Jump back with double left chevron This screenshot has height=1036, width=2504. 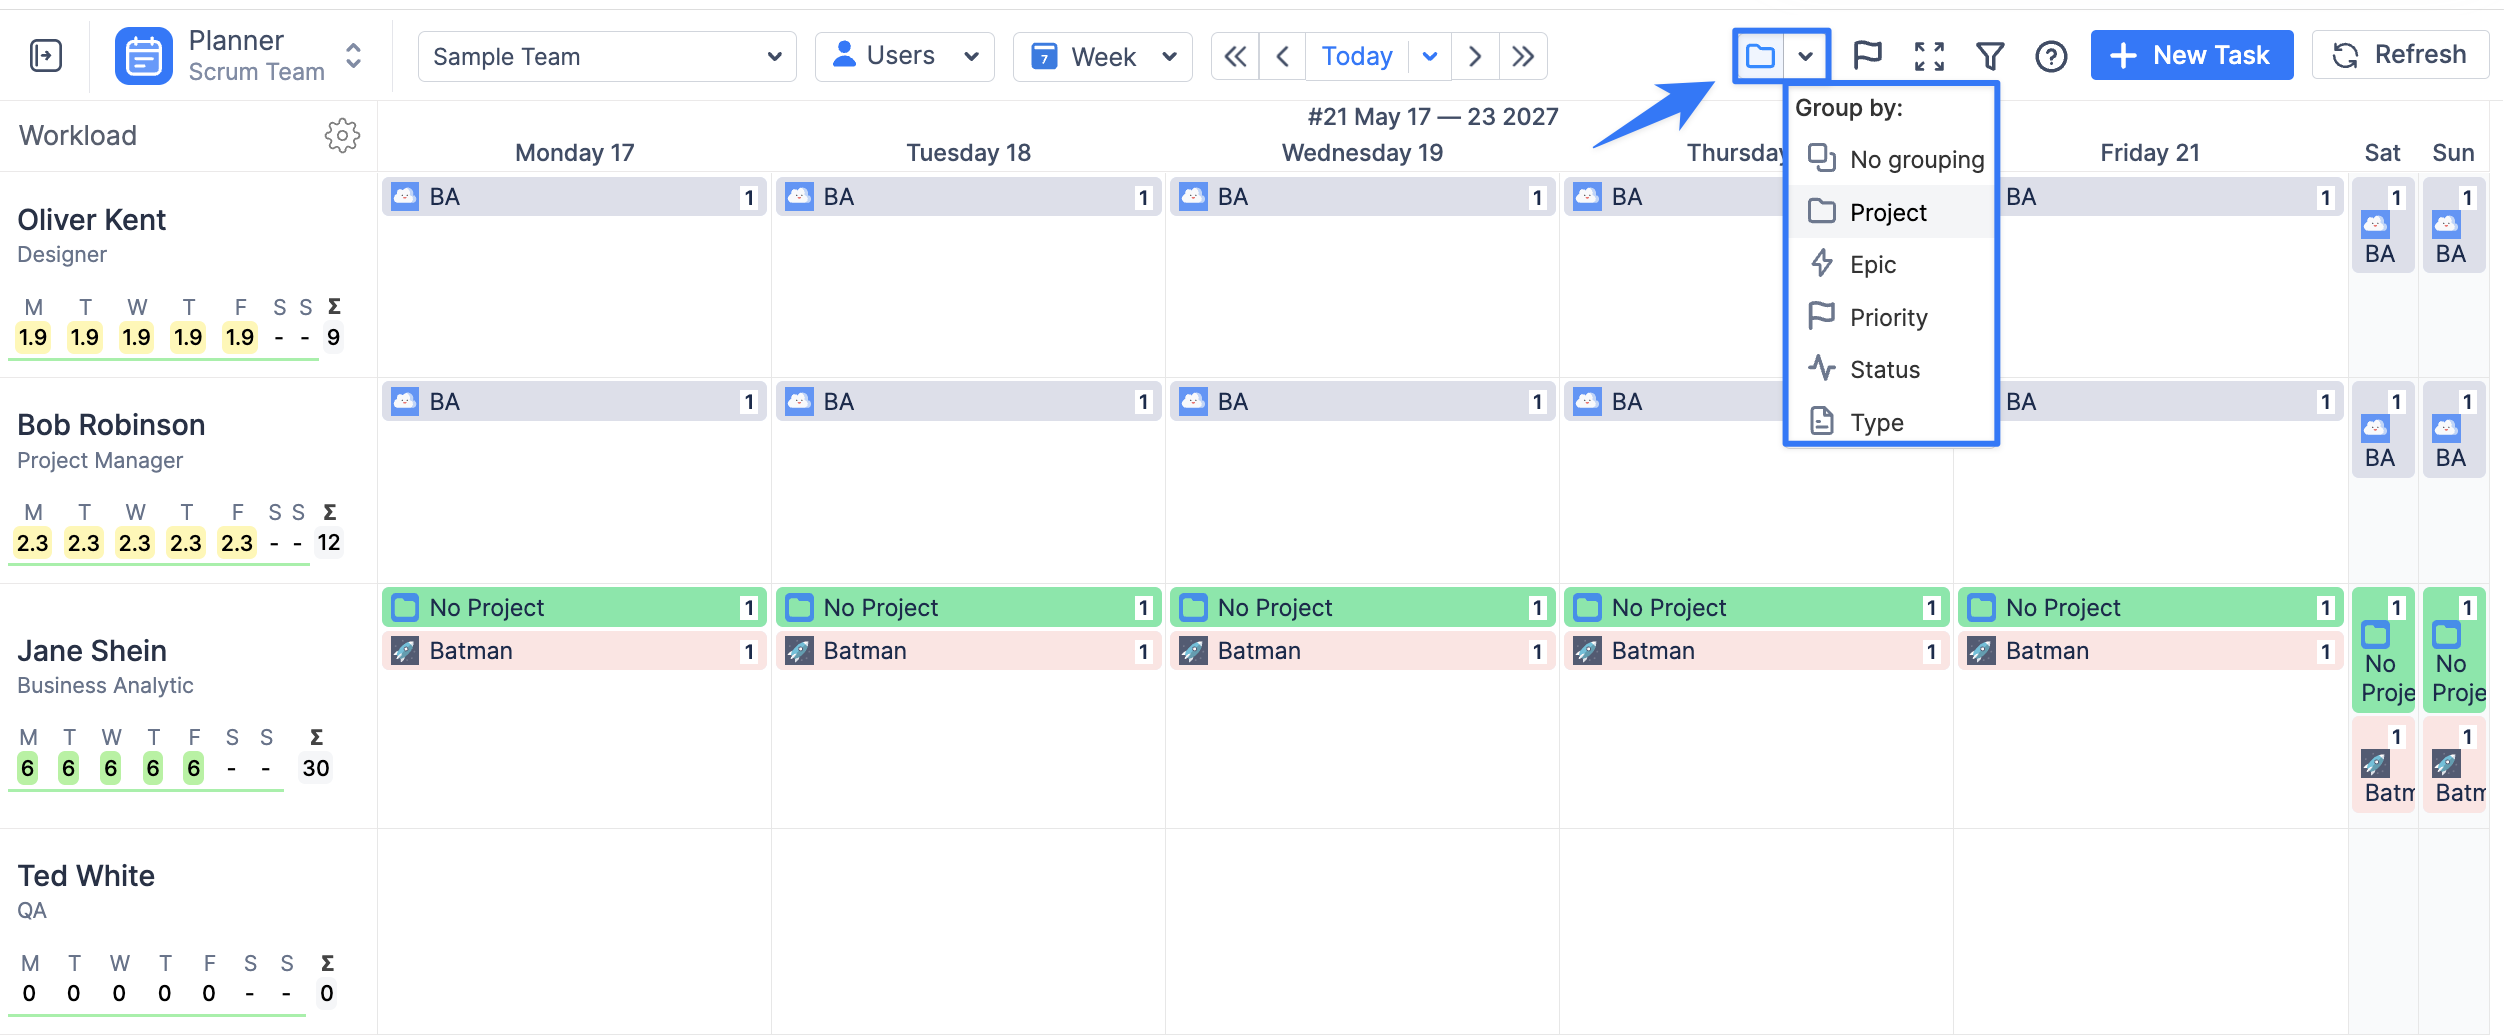1235,56
